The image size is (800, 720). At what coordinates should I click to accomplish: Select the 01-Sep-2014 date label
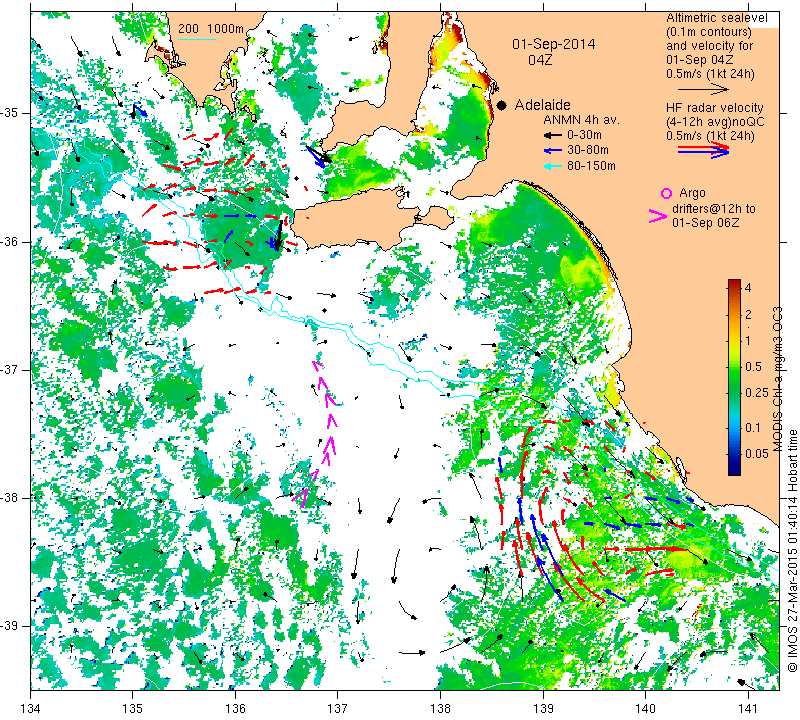[x=554, y=44]
